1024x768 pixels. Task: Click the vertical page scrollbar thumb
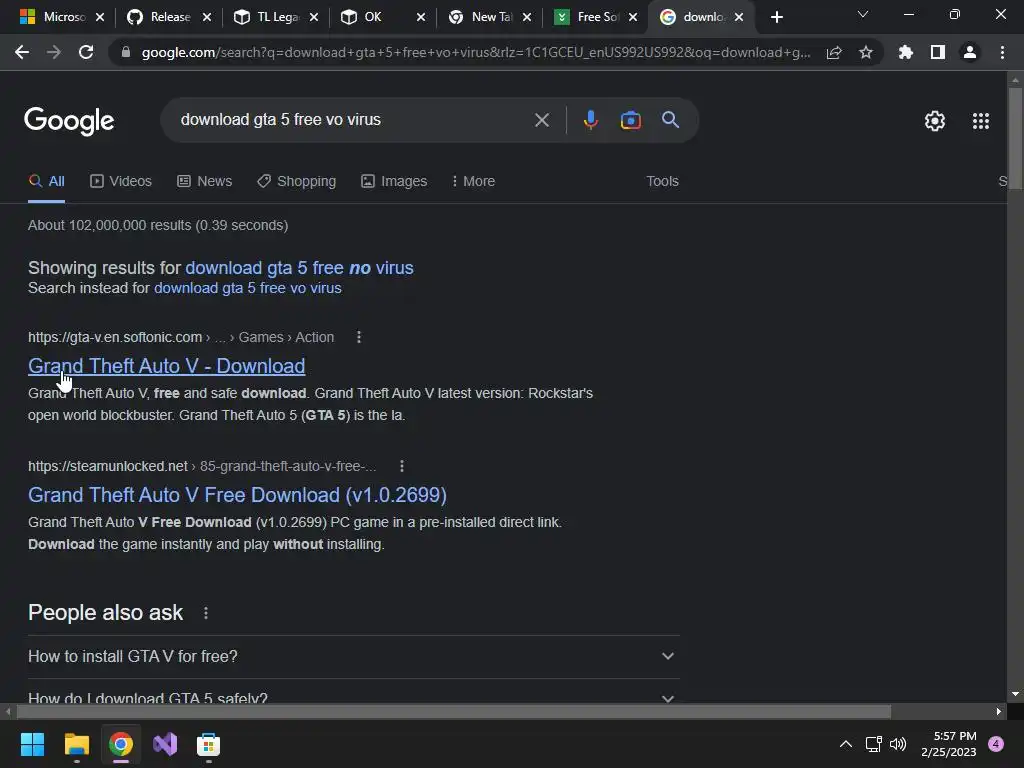coord(1015,138)
